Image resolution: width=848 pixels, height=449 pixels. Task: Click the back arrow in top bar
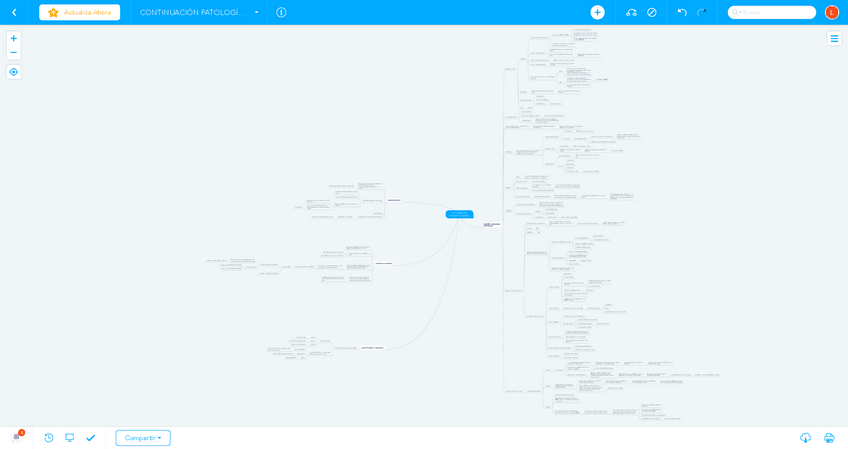[x=14, y=12]
